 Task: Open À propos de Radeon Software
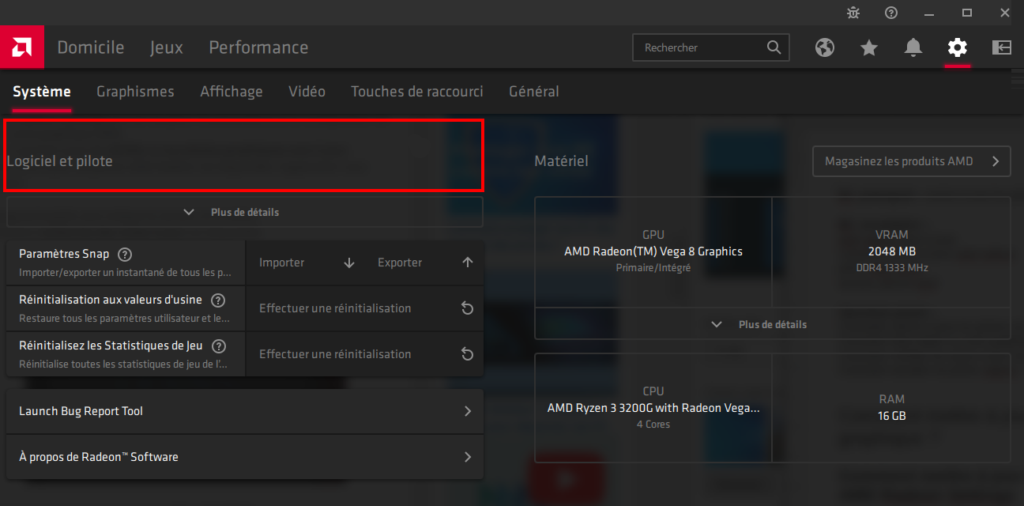(245, 457)
